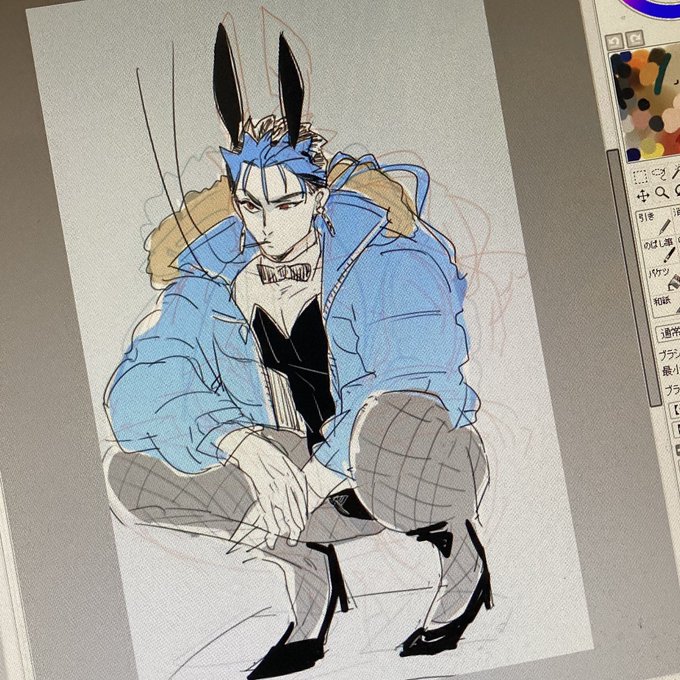Select the lasso selection tool
This screenshot has width=680, height=680.
pyautogui.click(x=658, y=173)
